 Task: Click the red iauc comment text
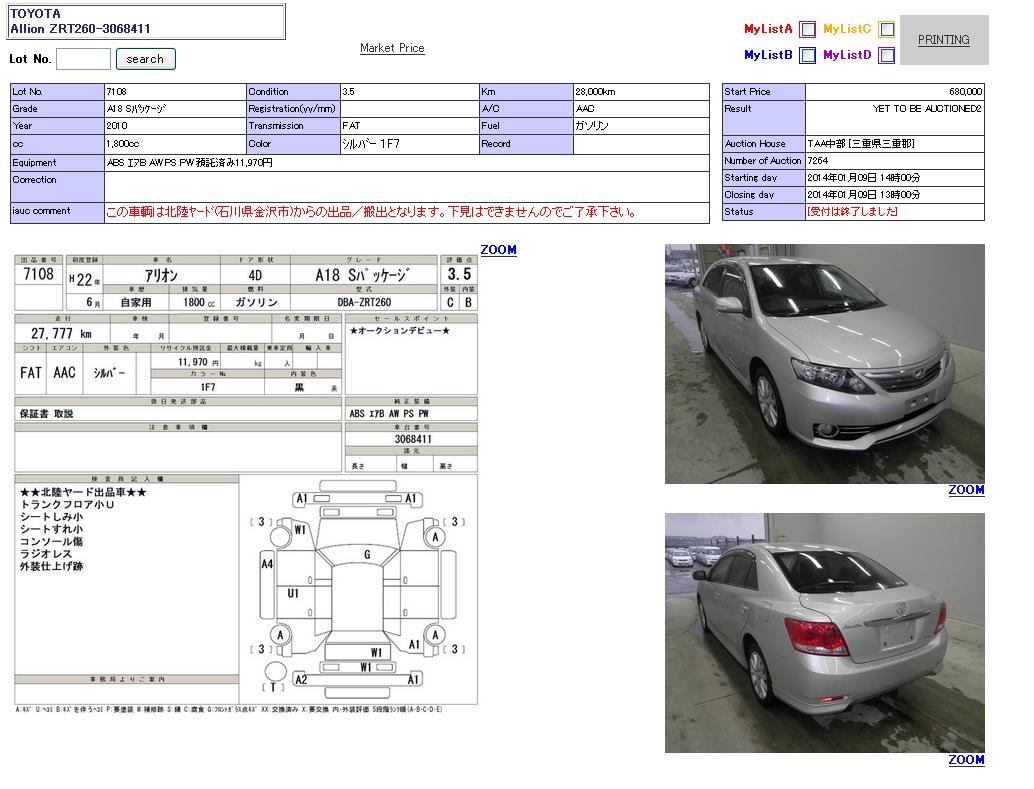click(370, 212)
